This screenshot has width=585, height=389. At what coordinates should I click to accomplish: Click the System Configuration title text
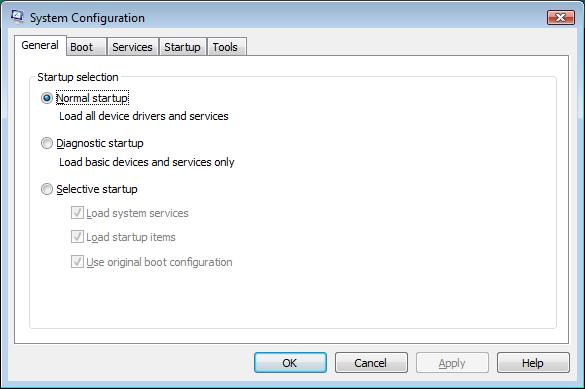tap(87, 18)
